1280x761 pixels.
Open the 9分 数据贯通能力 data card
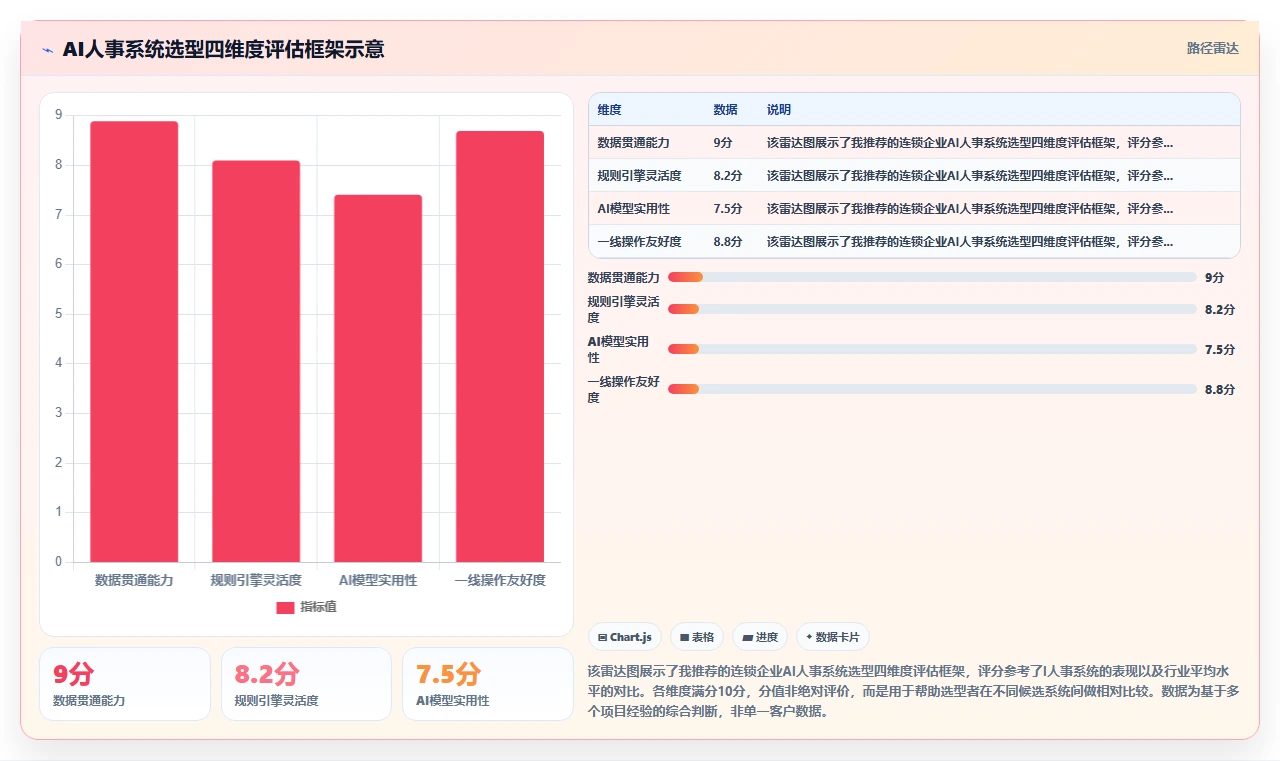point(125,684)
